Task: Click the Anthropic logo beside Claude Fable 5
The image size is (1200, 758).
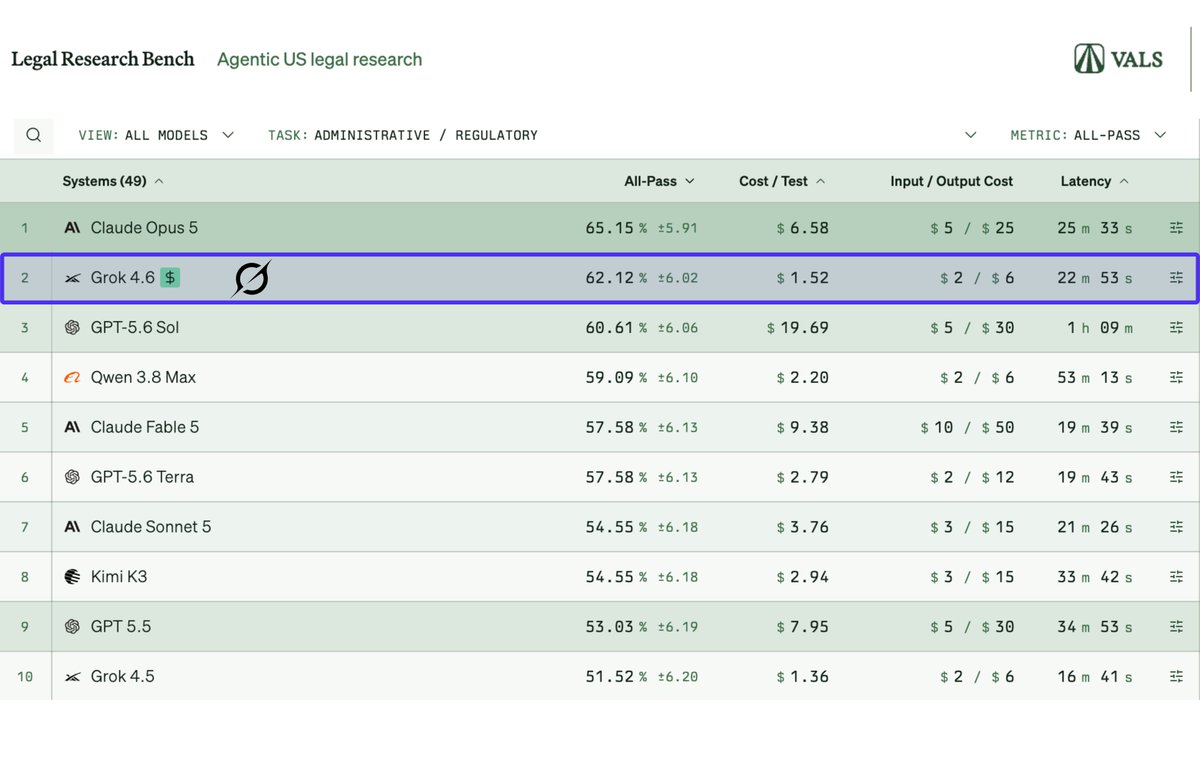Action: [x=72, y=427]
